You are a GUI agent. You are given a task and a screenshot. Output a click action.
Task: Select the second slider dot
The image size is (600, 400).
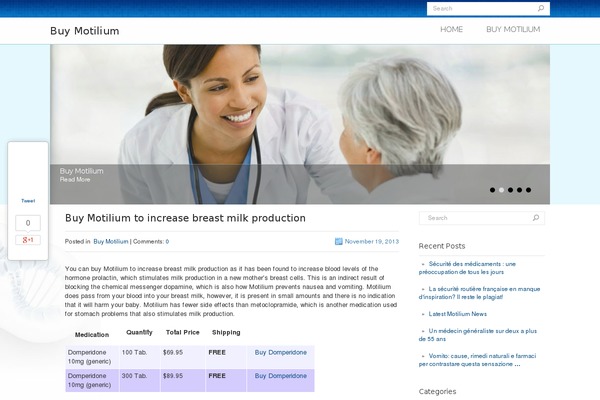pyautogui.click(x=501, y=190)
